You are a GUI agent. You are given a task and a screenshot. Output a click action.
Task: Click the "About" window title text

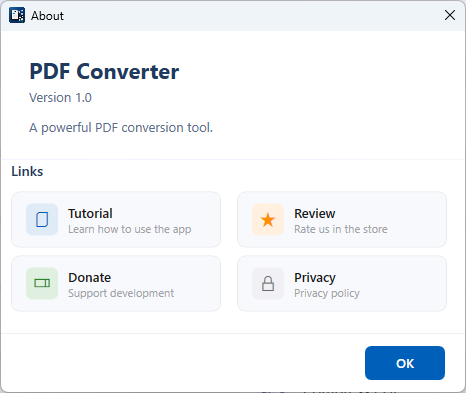pyautogui.click(x=47, y=16)
